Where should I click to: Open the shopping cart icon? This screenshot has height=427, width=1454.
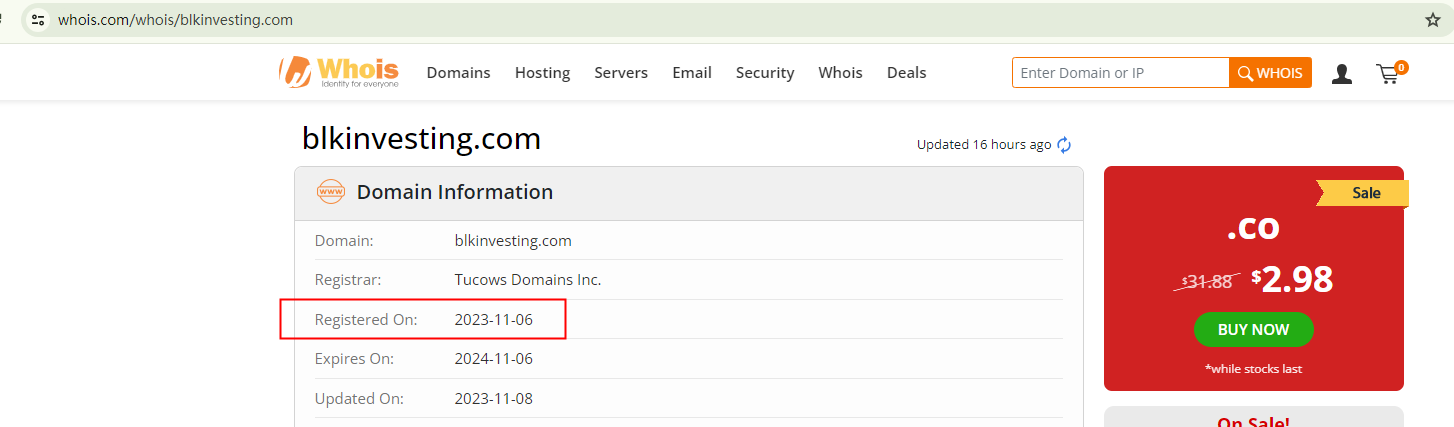click(1388, 73)
